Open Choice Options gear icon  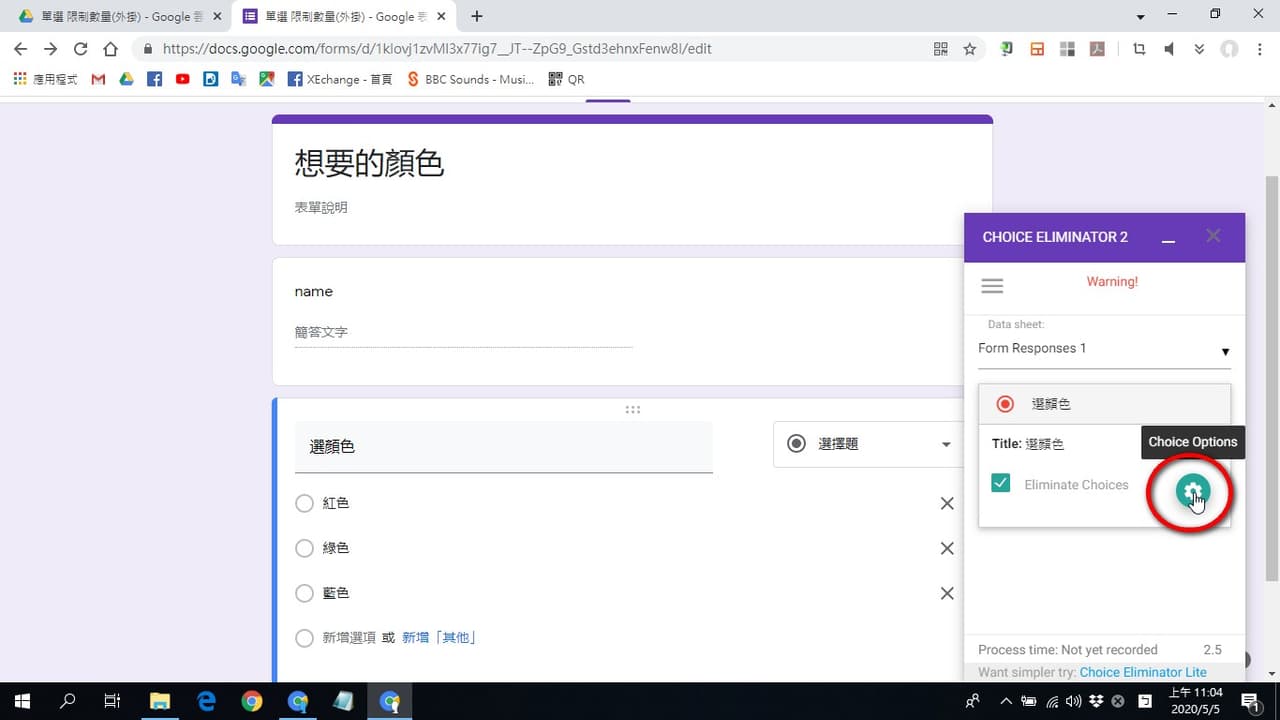point(1192,491)
